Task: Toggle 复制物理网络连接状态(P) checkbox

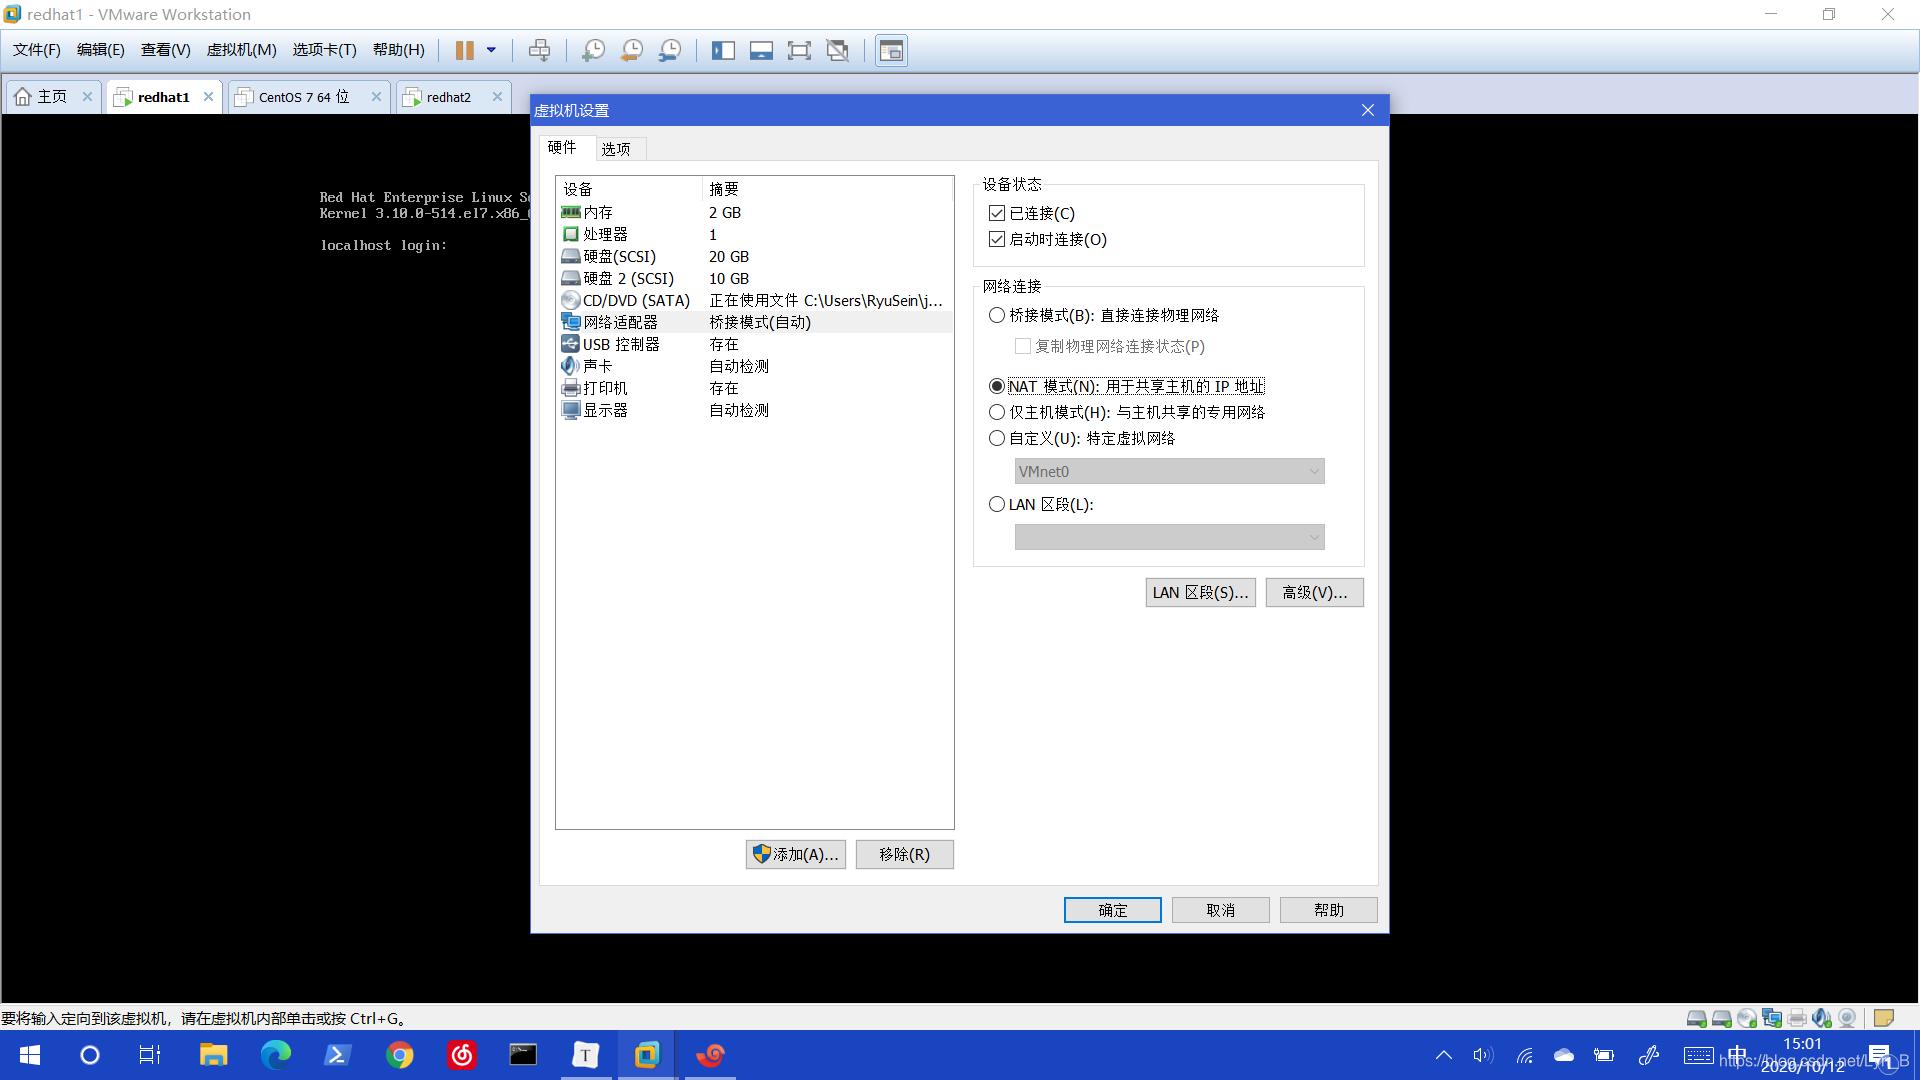Action: coord(1022,346)
